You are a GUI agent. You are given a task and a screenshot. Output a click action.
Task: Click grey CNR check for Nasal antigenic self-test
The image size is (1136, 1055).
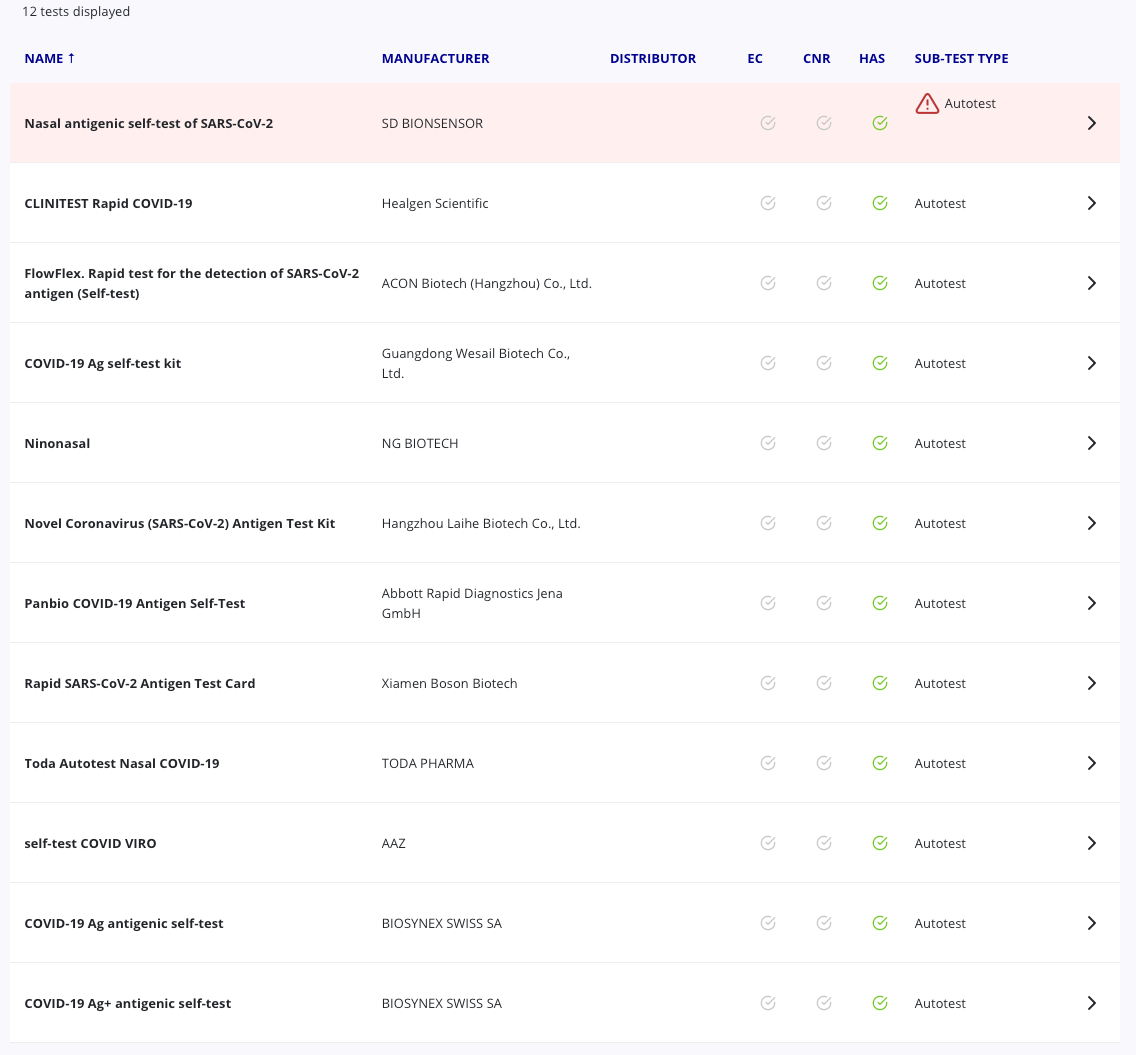824,123
